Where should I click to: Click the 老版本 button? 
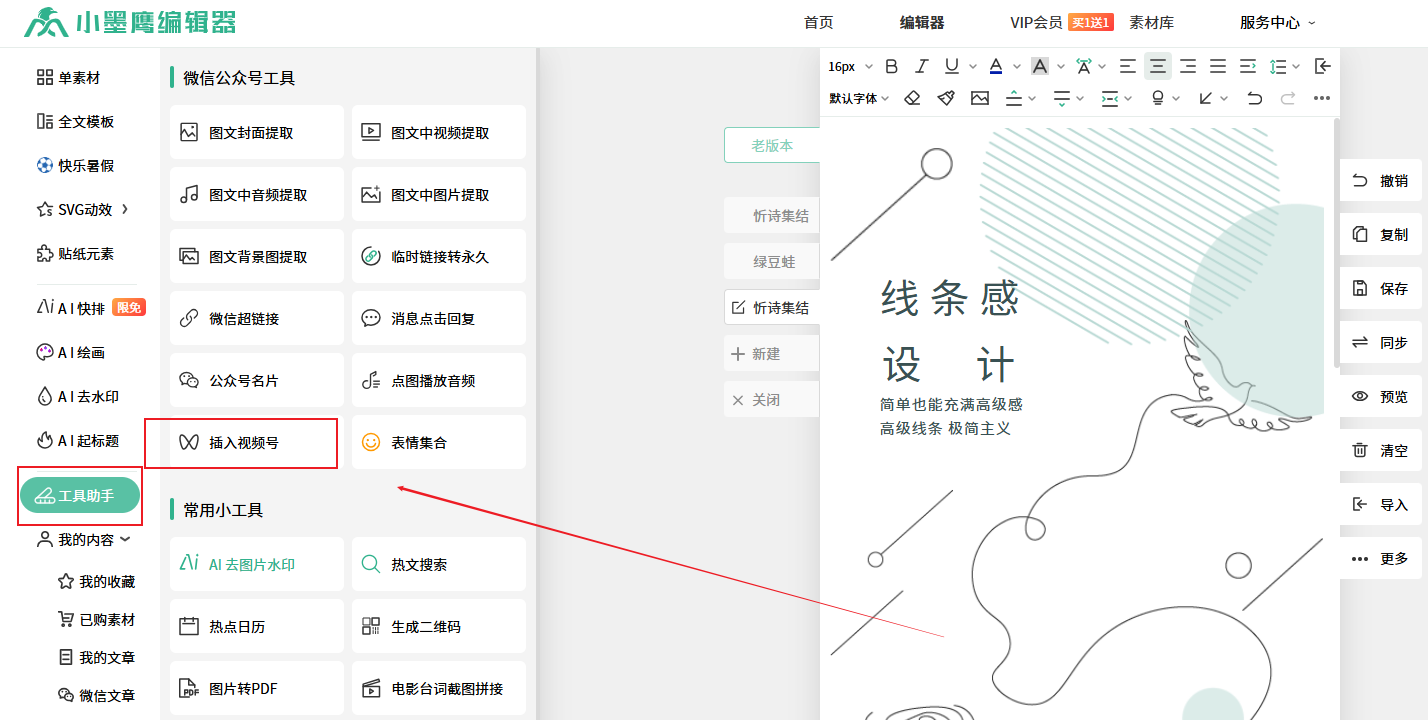coord(772,145)
